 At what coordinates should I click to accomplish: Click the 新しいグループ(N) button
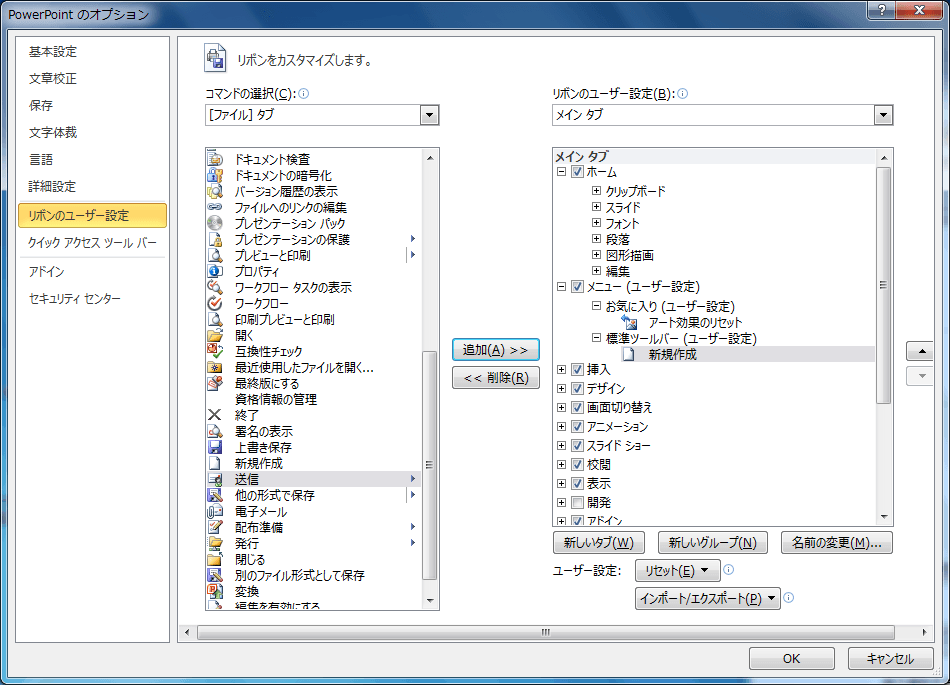point(712,543)
